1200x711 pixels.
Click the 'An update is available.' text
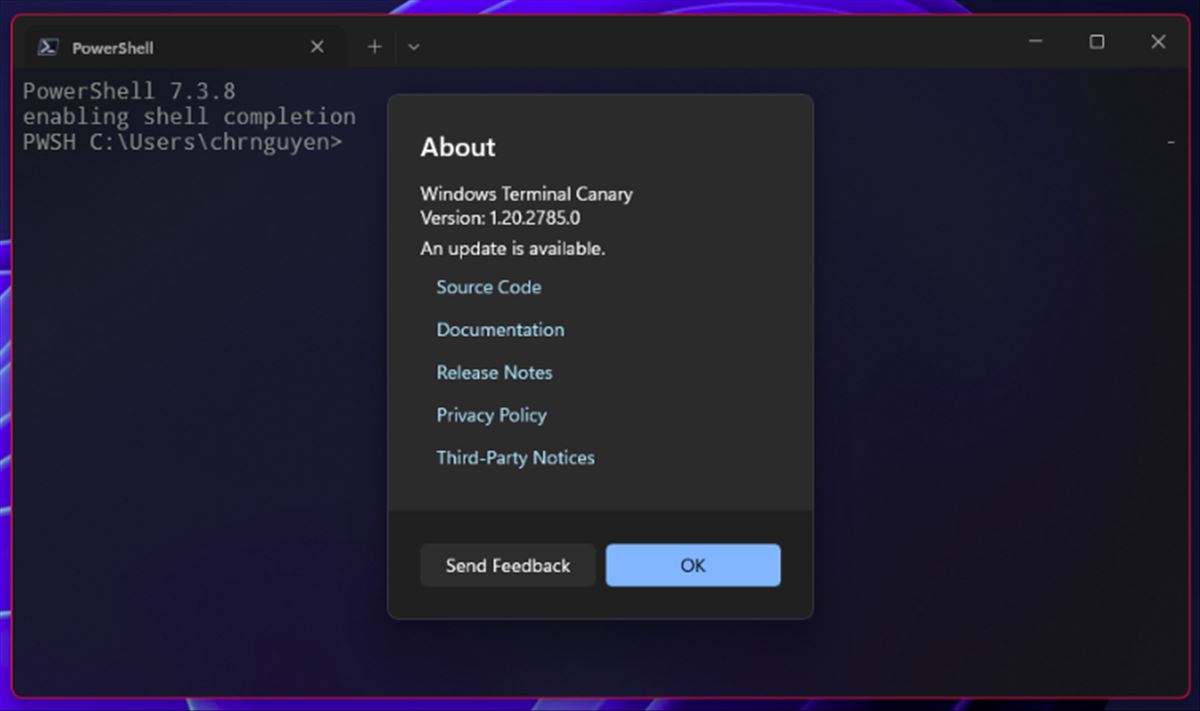[513, 249]
